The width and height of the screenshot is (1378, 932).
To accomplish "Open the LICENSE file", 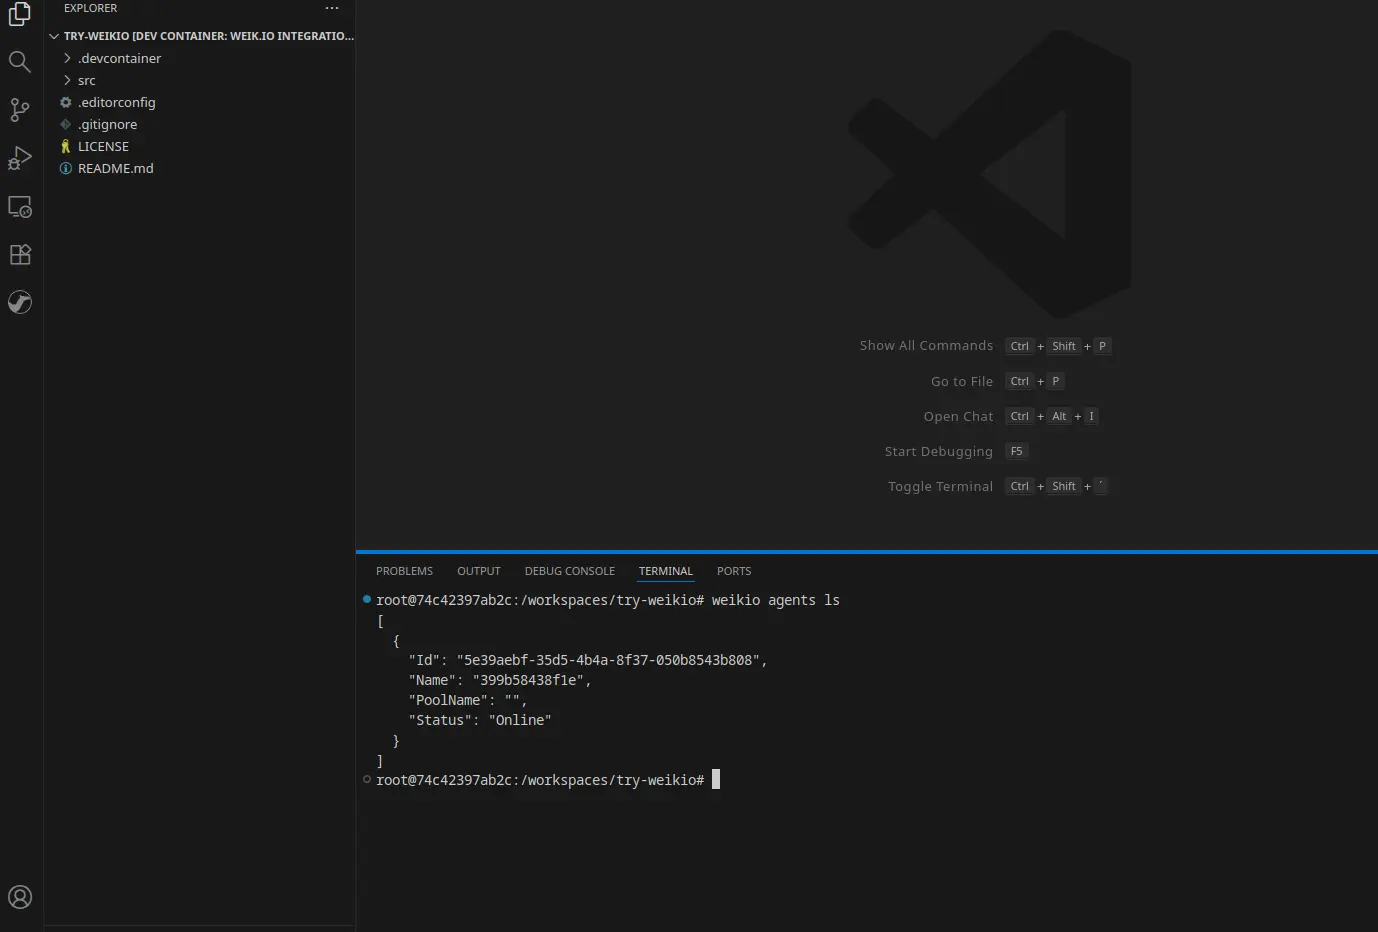I will point(102,146).
